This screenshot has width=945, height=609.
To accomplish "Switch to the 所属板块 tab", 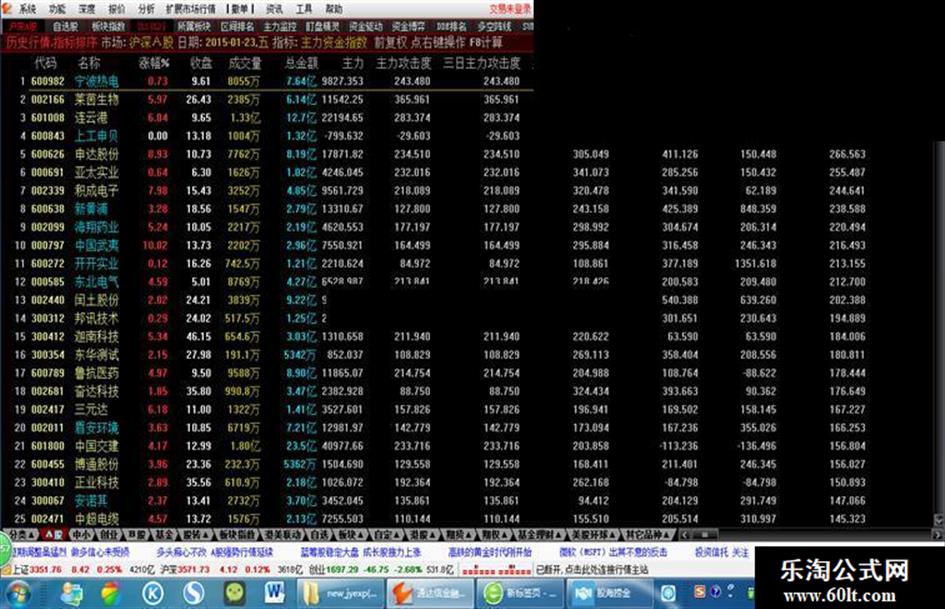I will click(193, 27).
